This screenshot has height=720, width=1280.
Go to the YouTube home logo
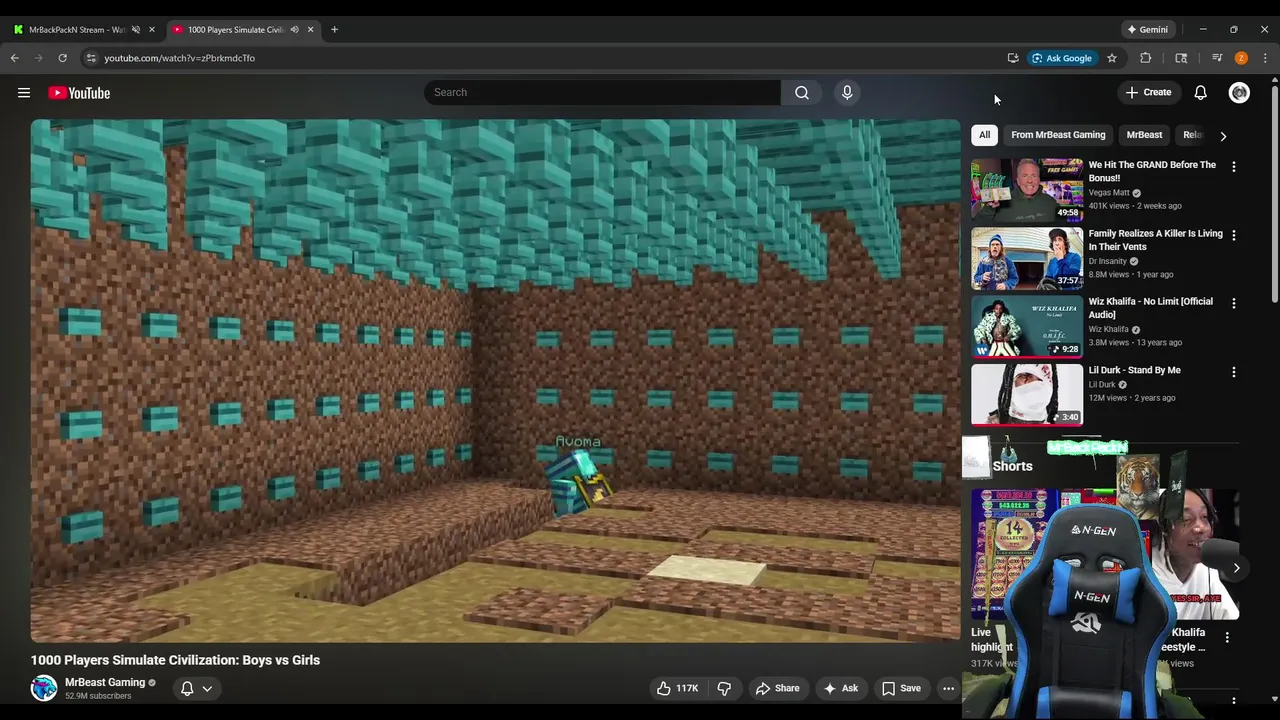coord(79,93)
